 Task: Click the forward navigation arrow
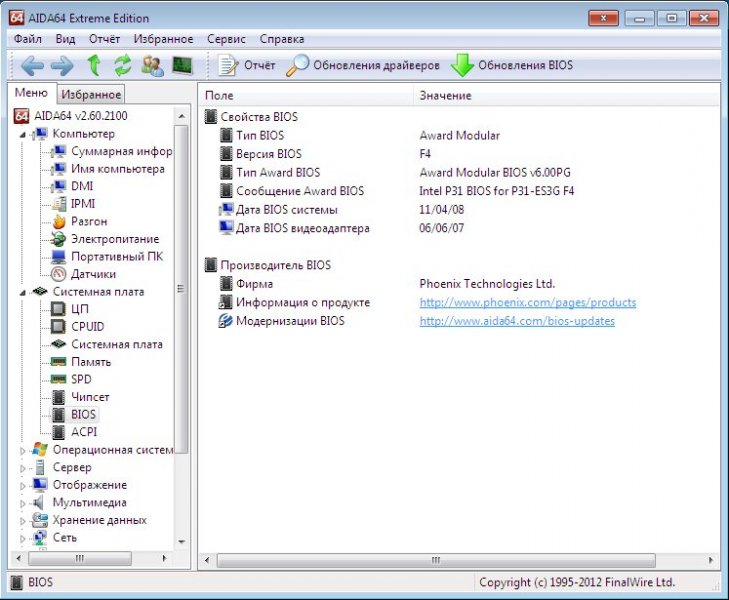62,66
